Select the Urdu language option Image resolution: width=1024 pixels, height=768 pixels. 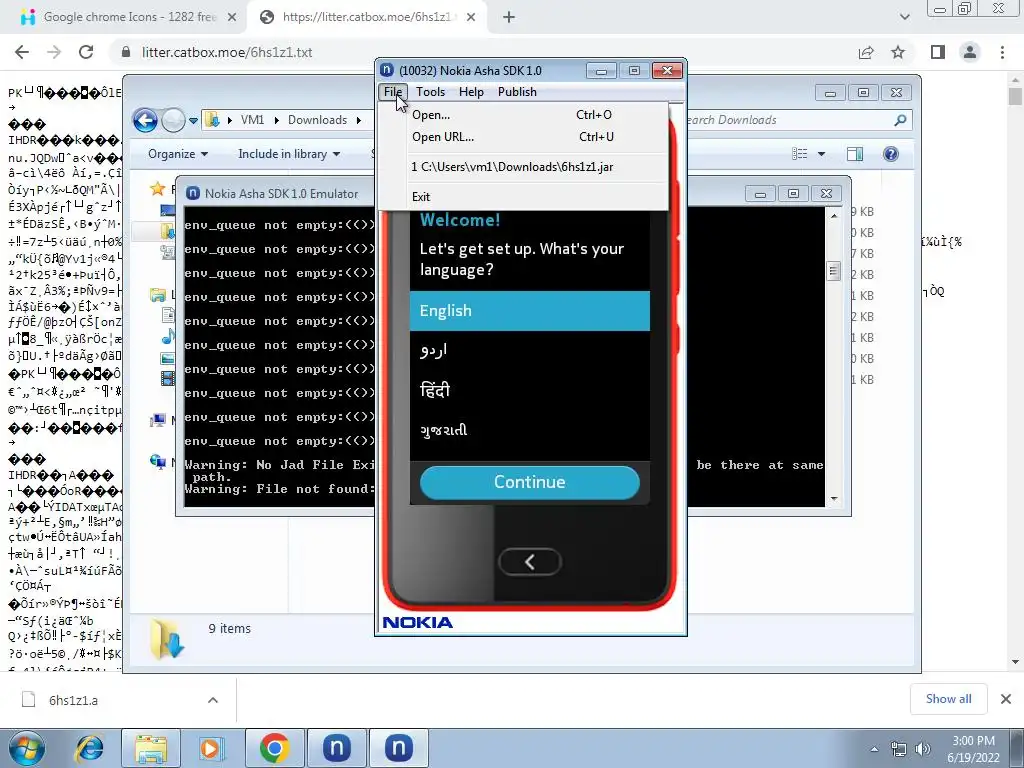[530, 351]
